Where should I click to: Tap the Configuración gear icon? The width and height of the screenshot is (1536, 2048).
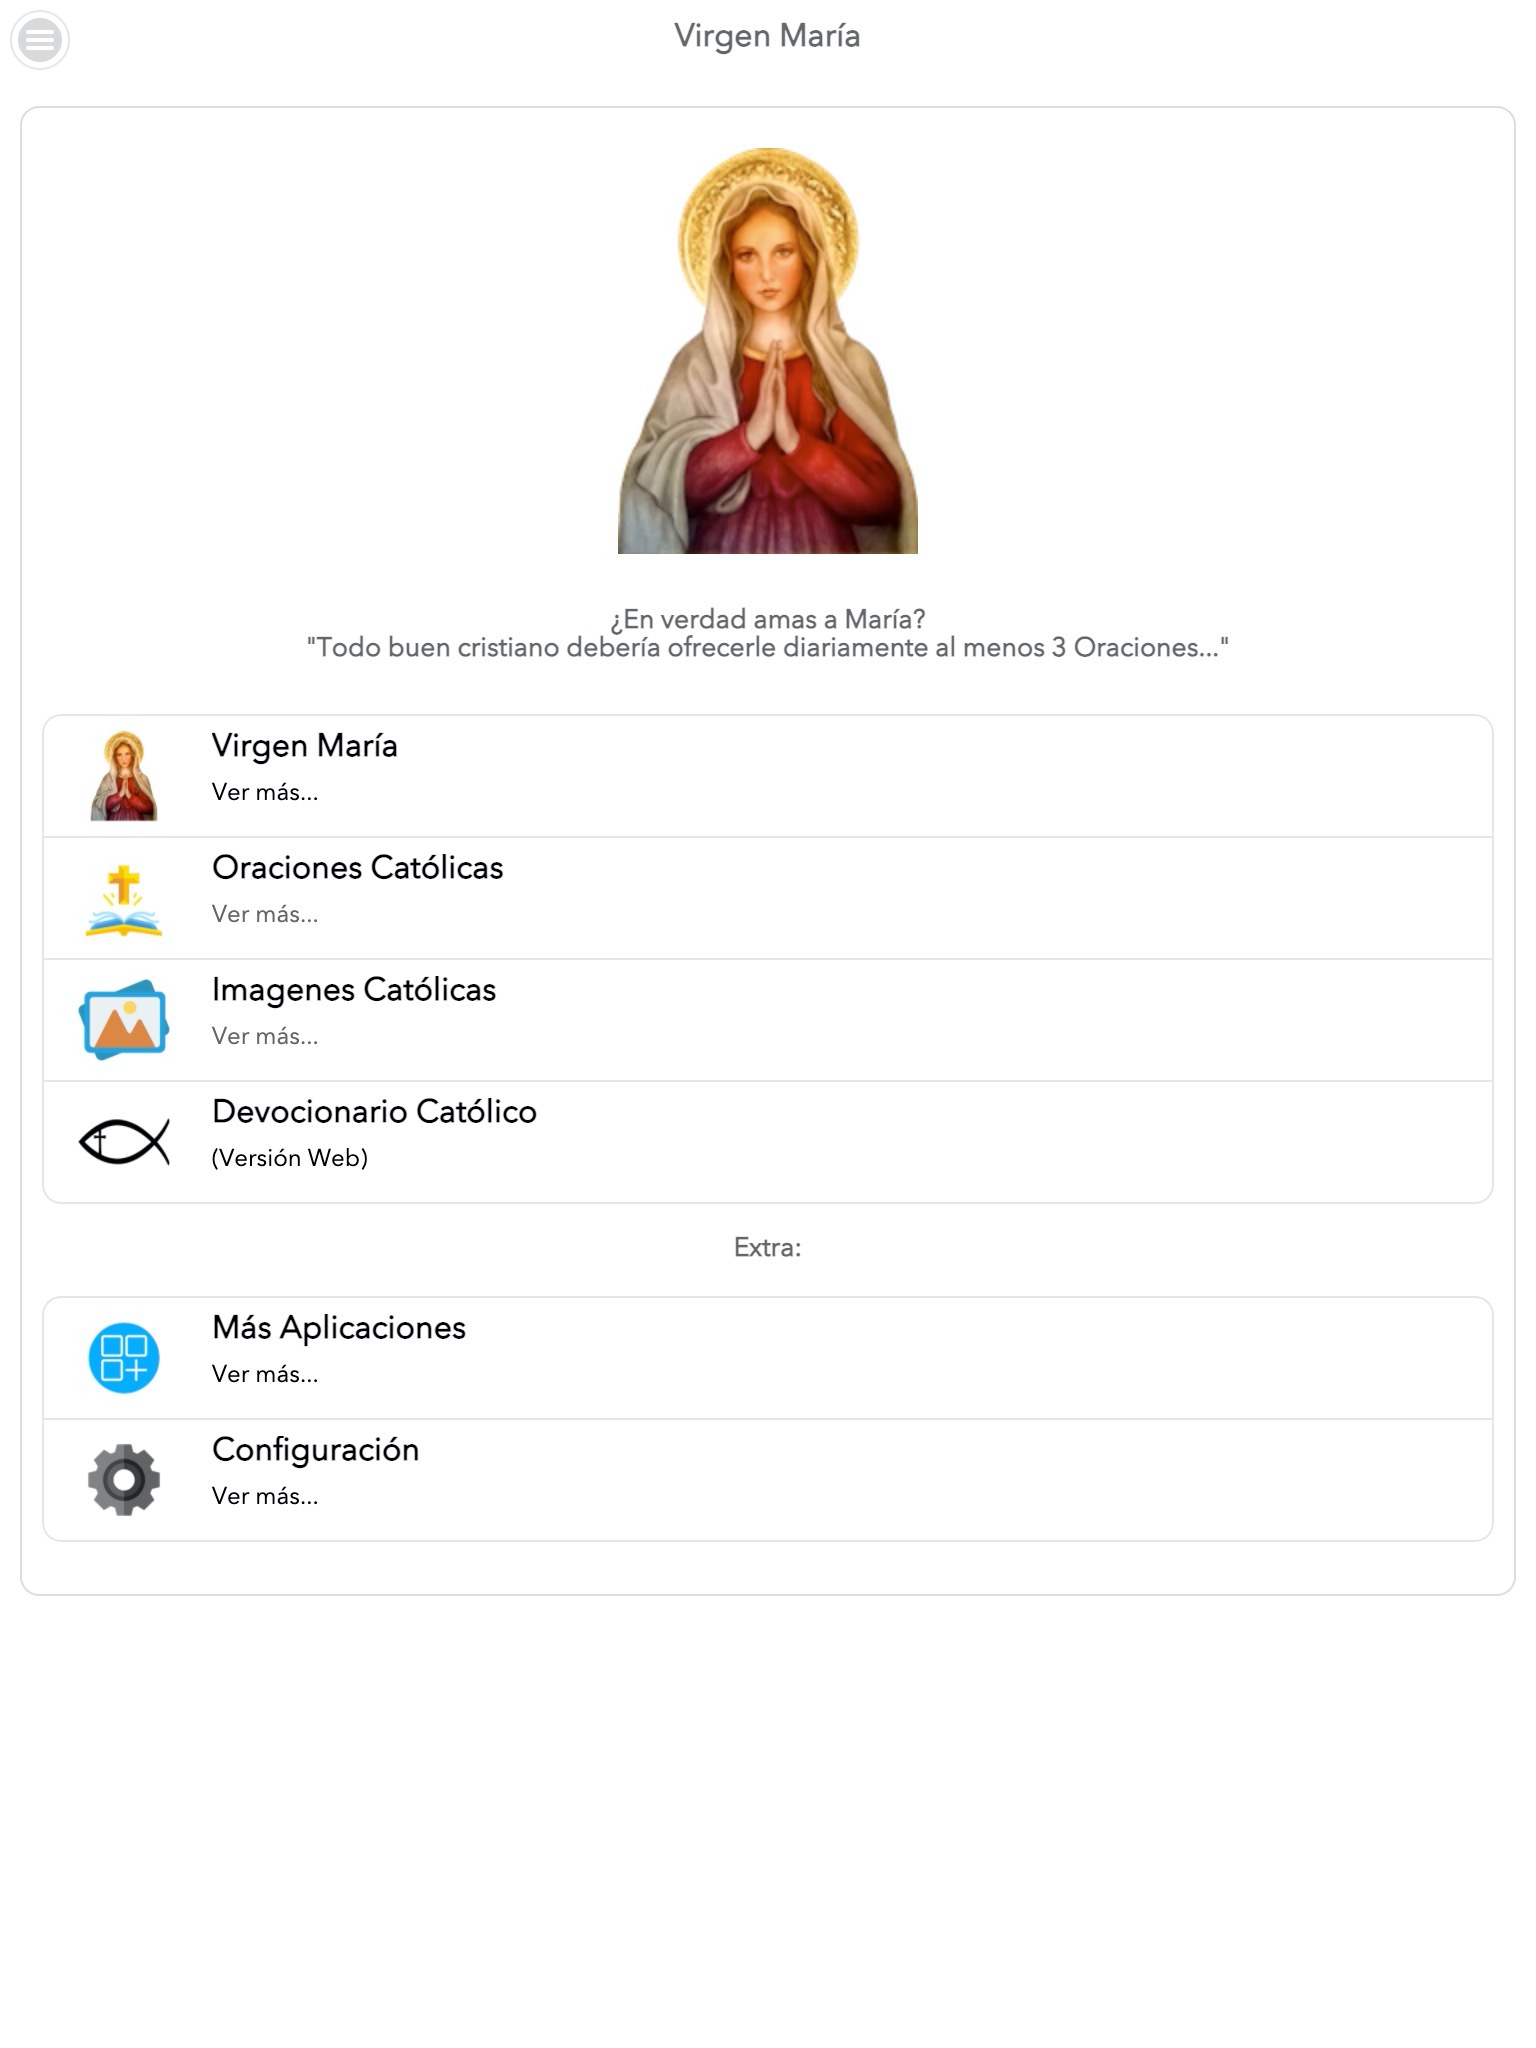[124, 1479]
